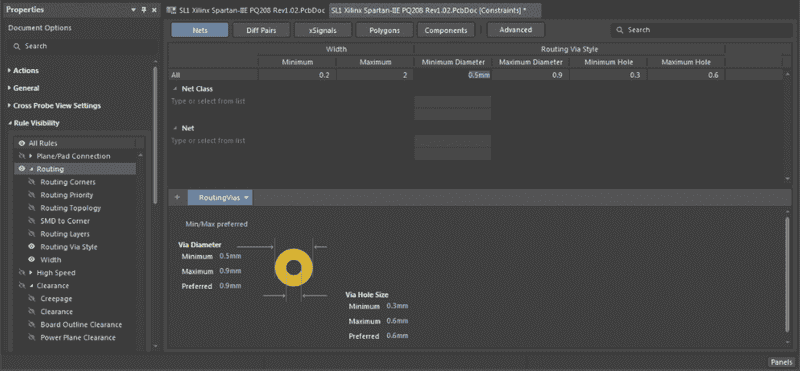Edit the Minimum Diameter cell 0.5mm
This screenshot has height=371, width=800.
[x=453, y=75]
